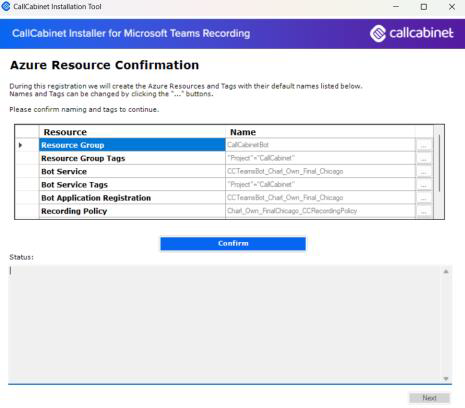
Task: Open the edit button for Resource Group row
Action: tap(424, 145)
